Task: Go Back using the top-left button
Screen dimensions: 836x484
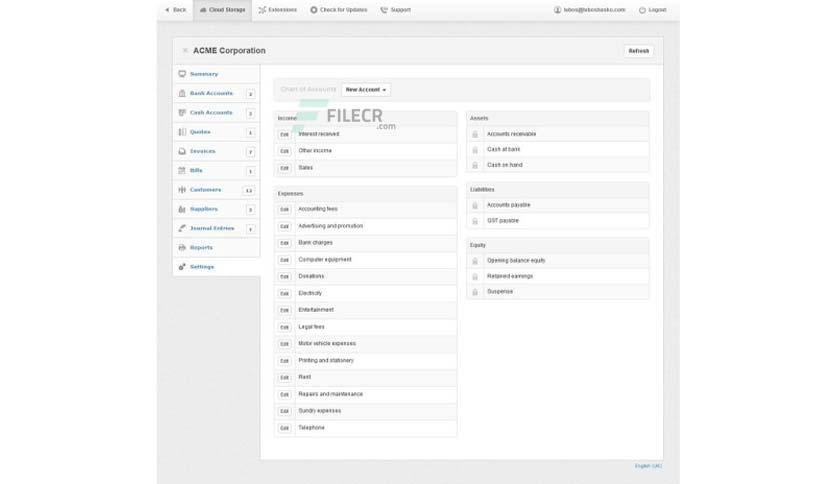Action: 175,10
